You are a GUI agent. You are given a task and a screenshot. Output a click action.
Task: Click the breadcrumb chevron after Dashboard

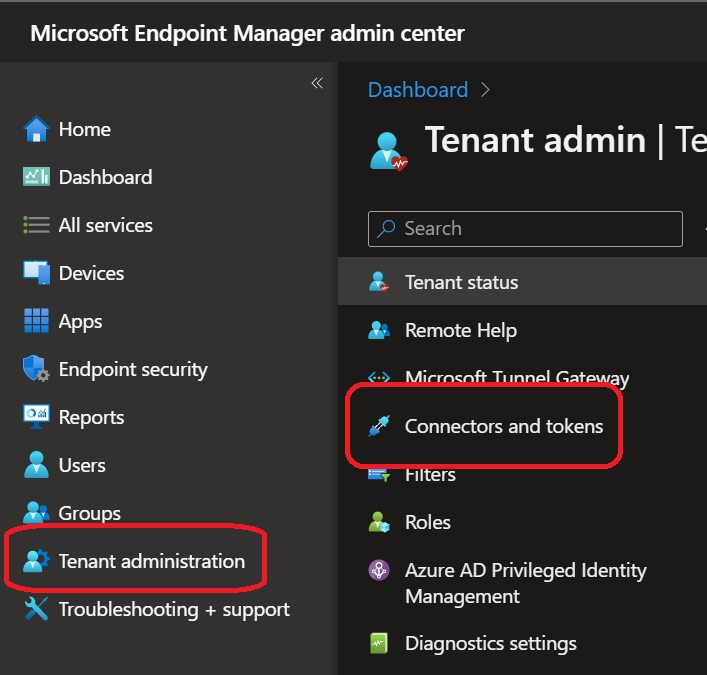[486, 90]
